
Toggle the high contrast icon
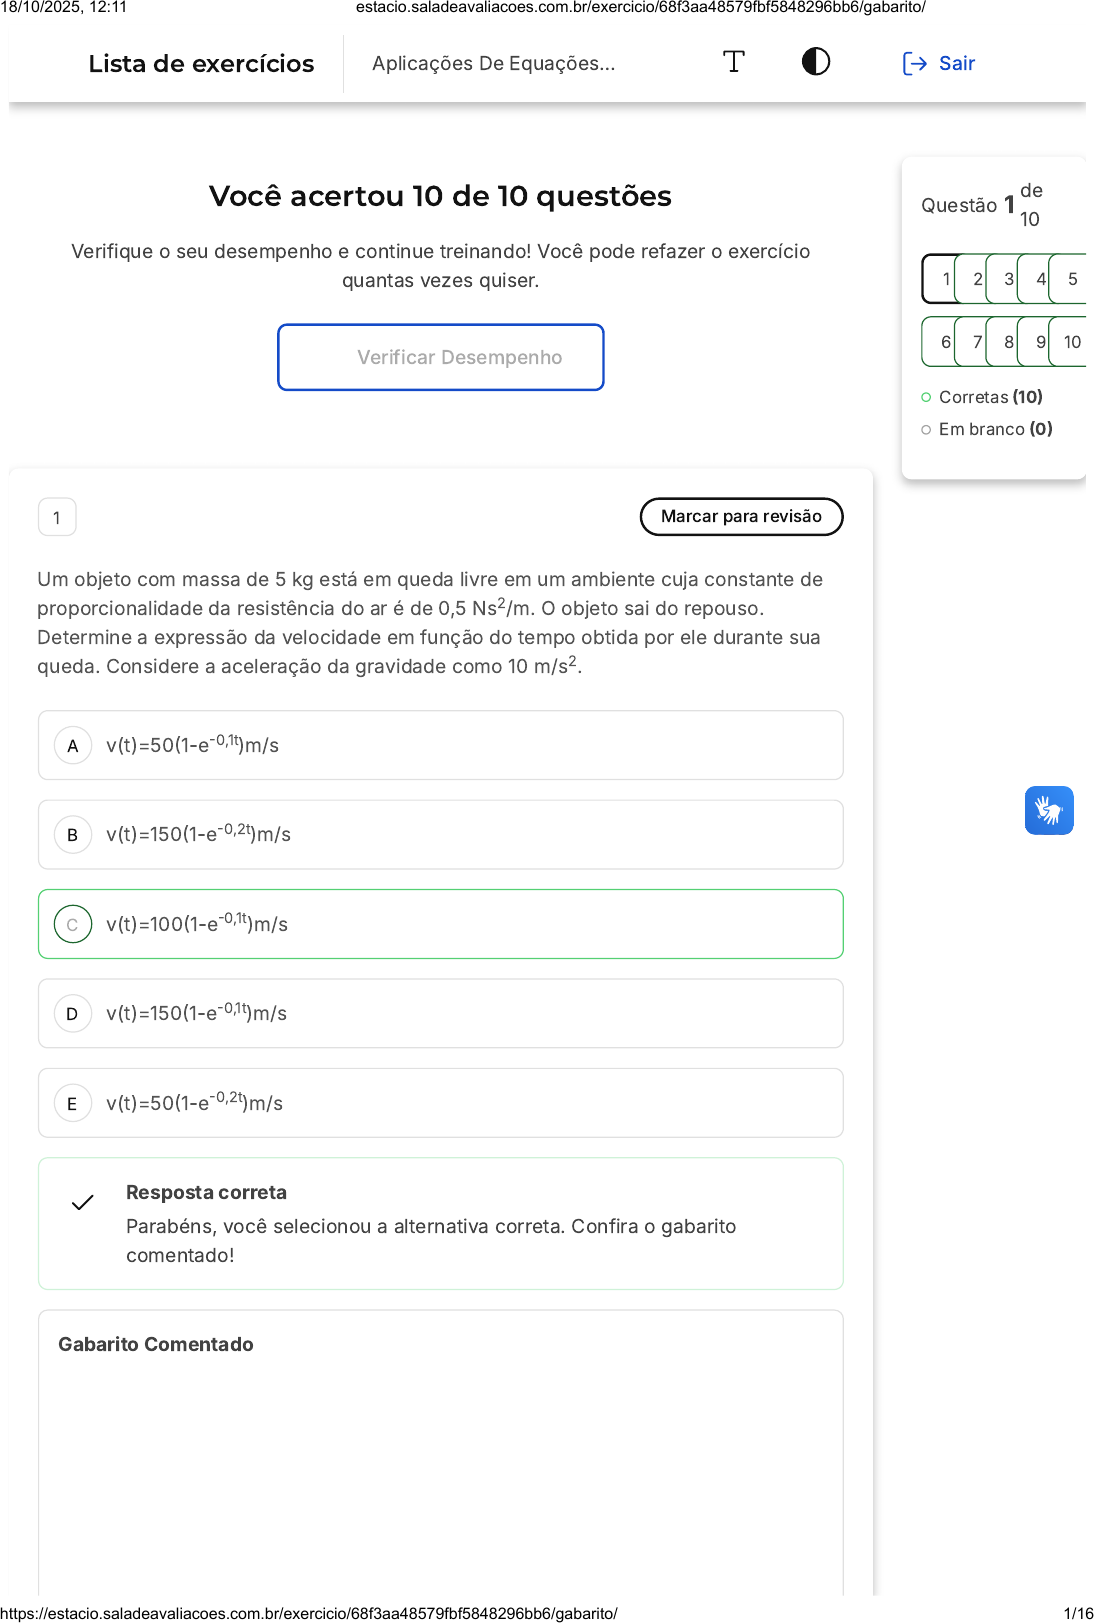coord(816,62)
